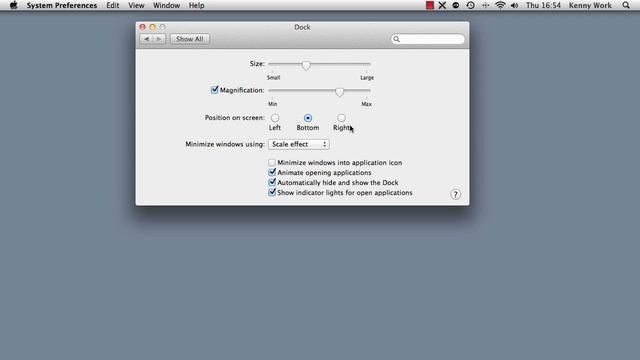The height and width of the screenshot is (360, 640).
Task: Open the Apple menu
Action: point(13,5)
